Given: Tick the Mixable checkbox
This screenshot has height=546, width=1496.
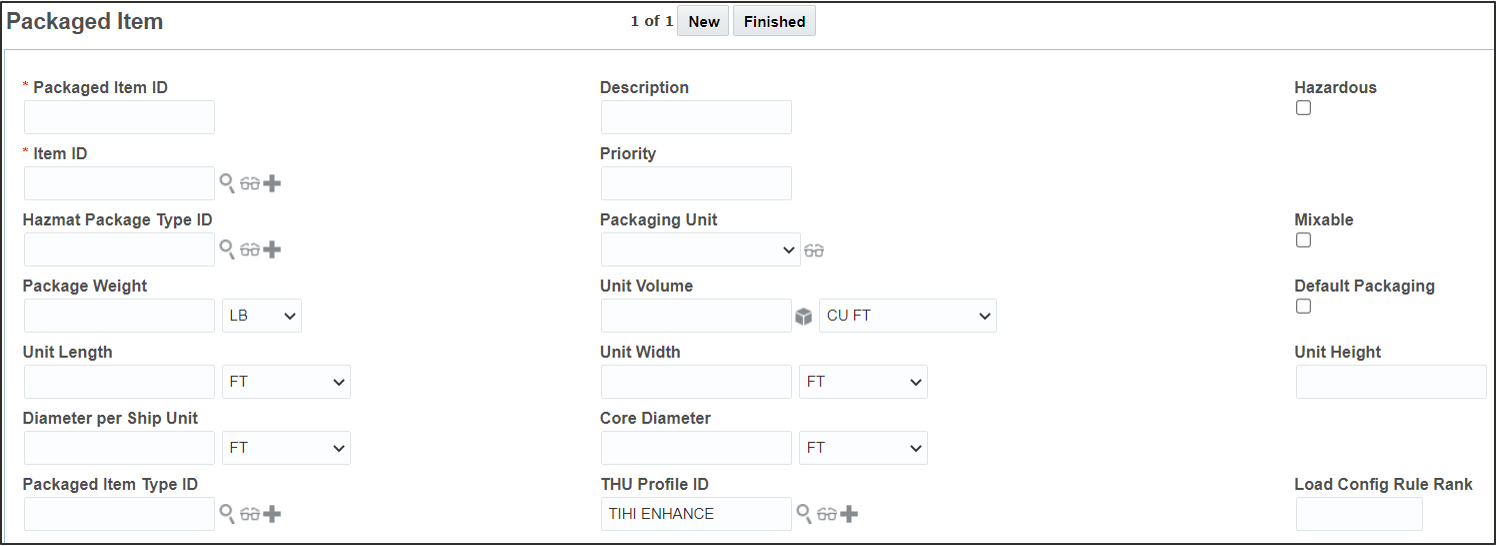Looking at the screenshot, I should (1303, 240).
